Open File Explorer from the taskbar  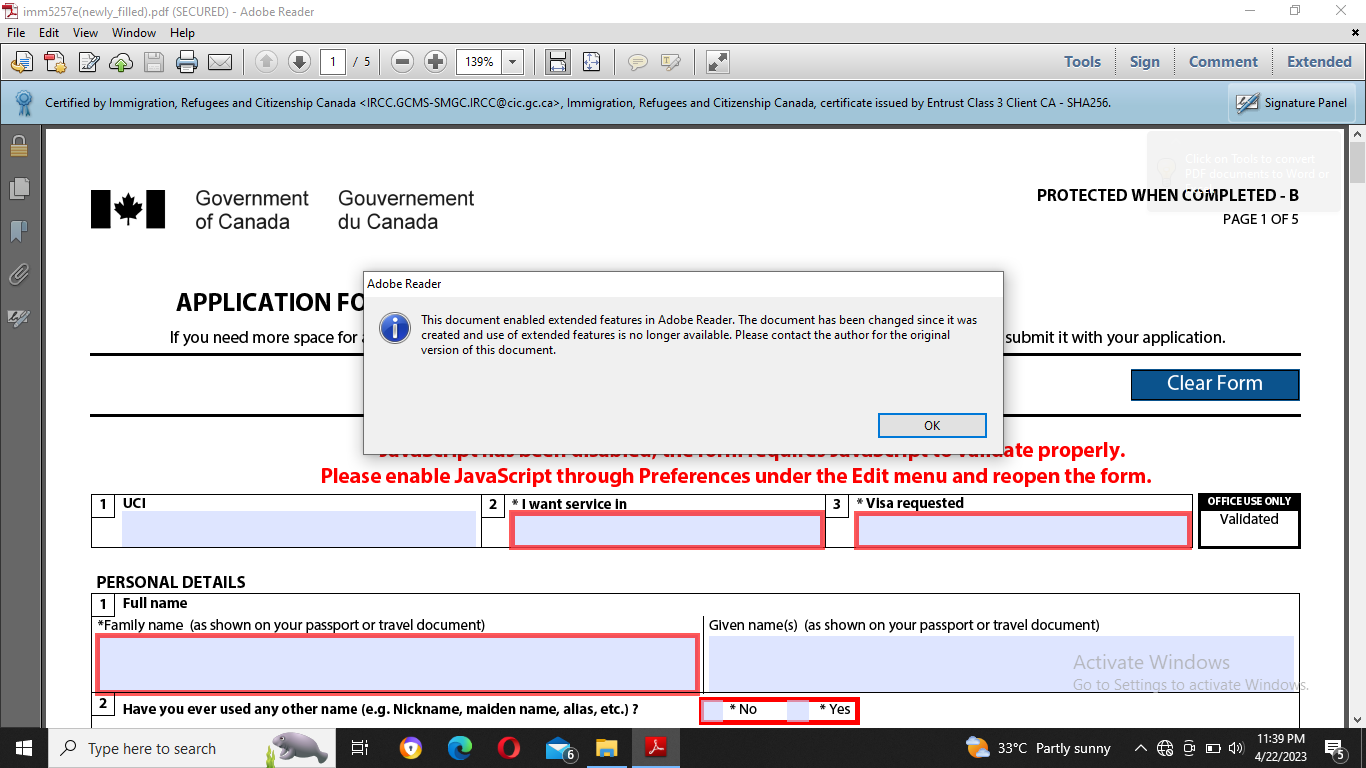(607, 748)
